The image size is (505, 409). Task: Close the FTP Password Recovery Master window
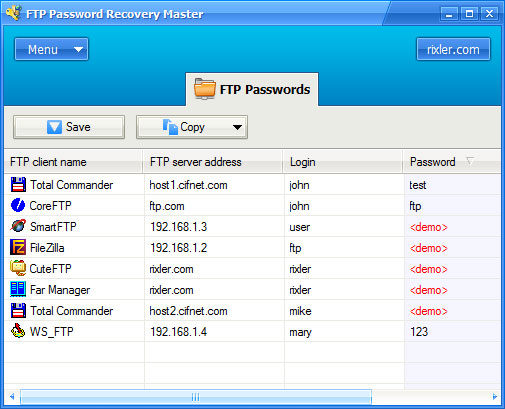point(489,14)
